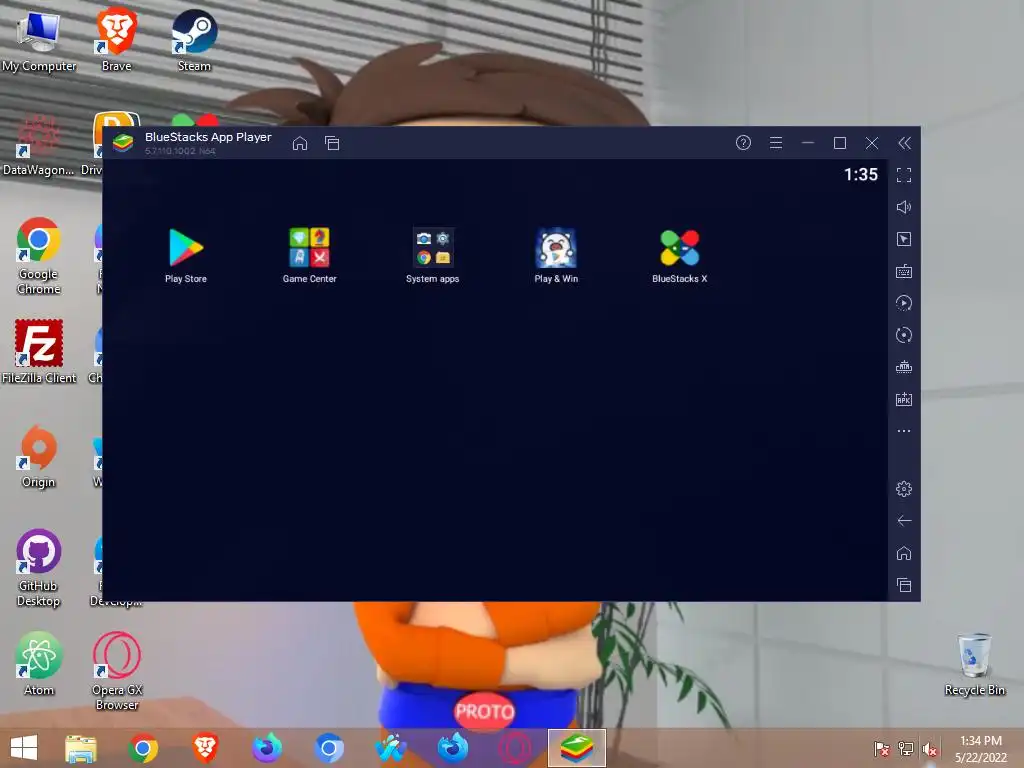Open the memory trim icon in sidebar
The image size is (1024, 768).
(x=904, y=367)
